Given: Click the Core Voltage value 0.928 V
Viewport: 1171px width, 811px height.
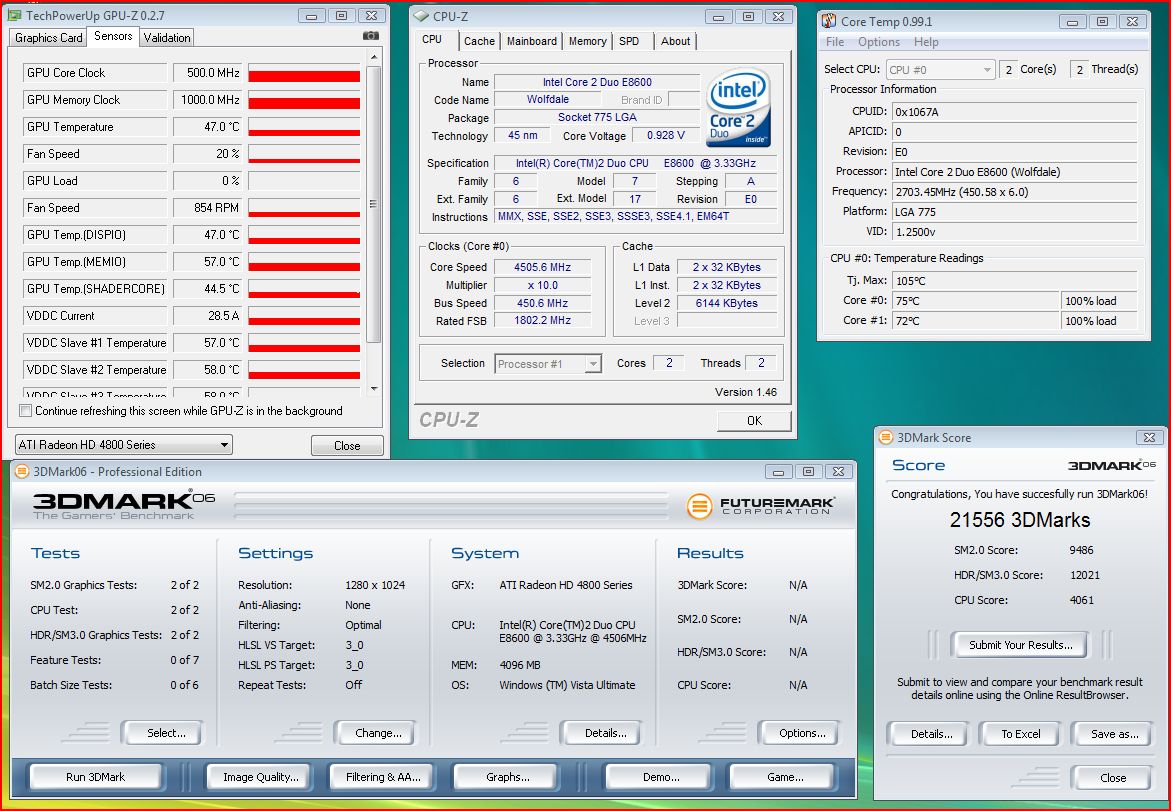Looking at the screenshot, I should (665, 136).
